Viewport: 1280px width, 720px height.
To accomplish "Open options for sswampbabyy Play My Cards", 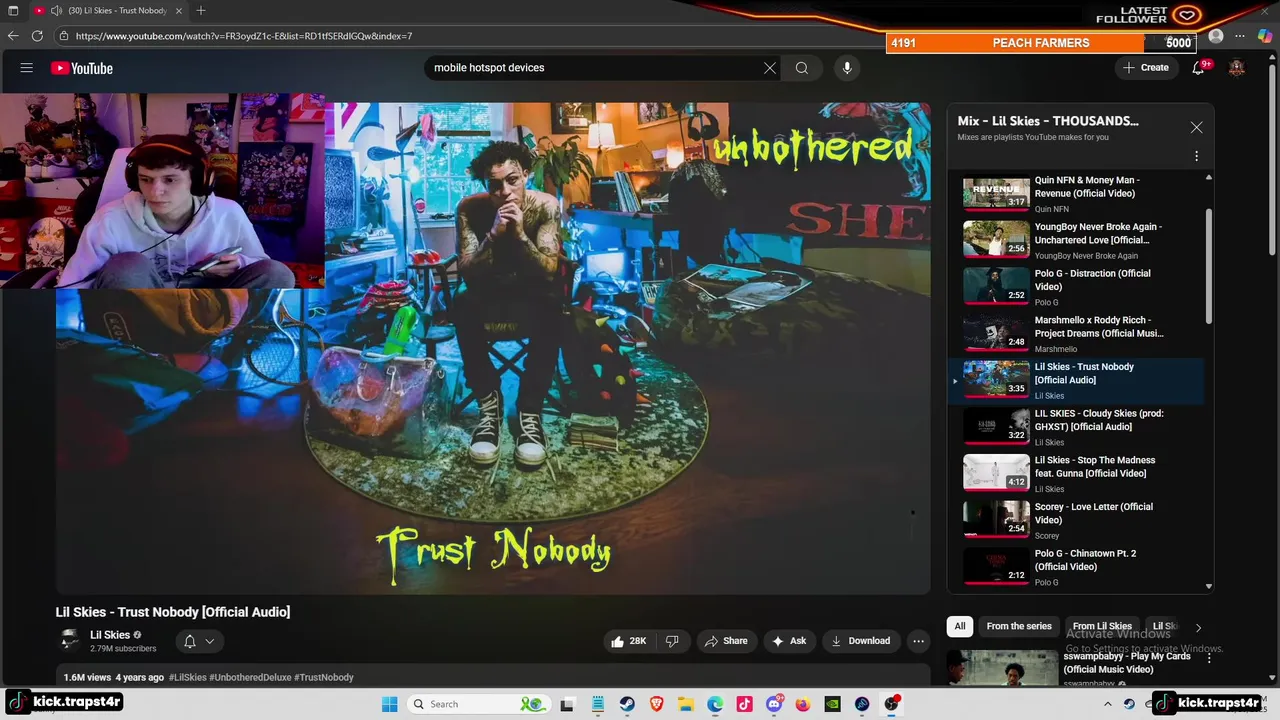I will (x=1209, y=659).
